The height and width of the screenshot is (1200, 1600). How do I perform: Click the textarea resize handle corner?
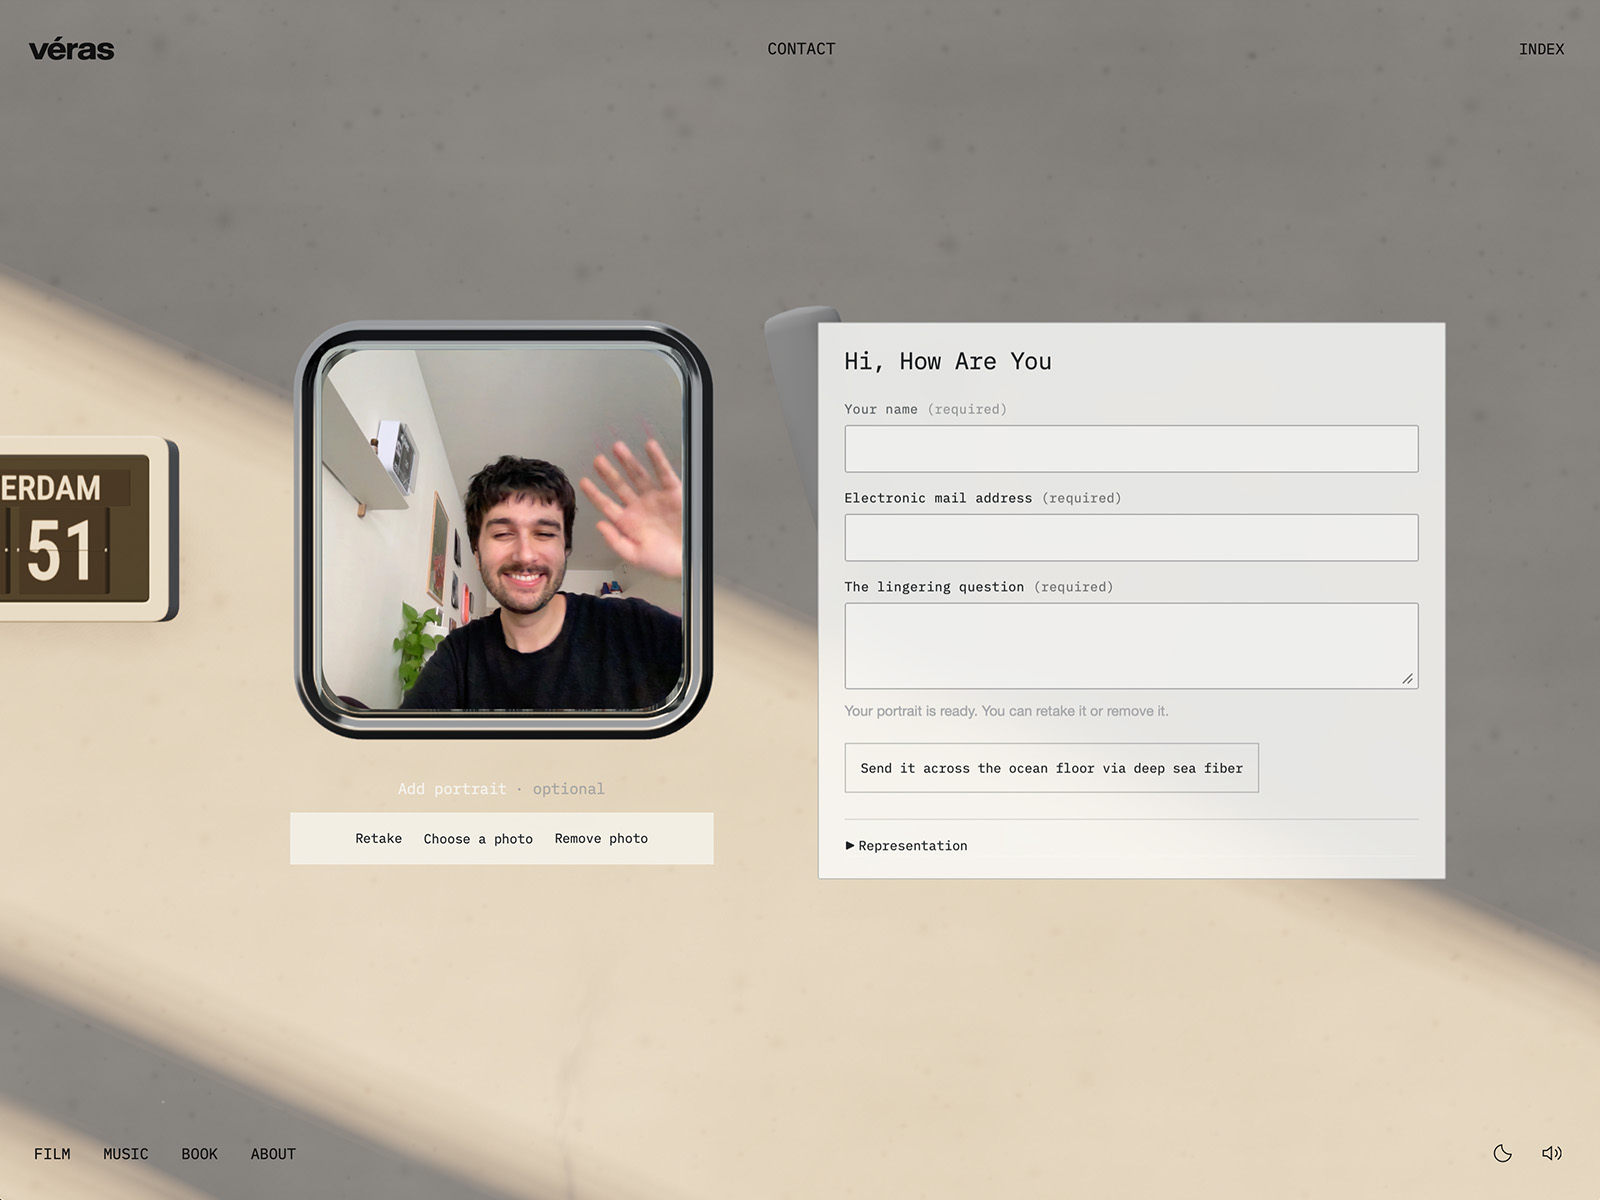click(x=1407, y=678)
